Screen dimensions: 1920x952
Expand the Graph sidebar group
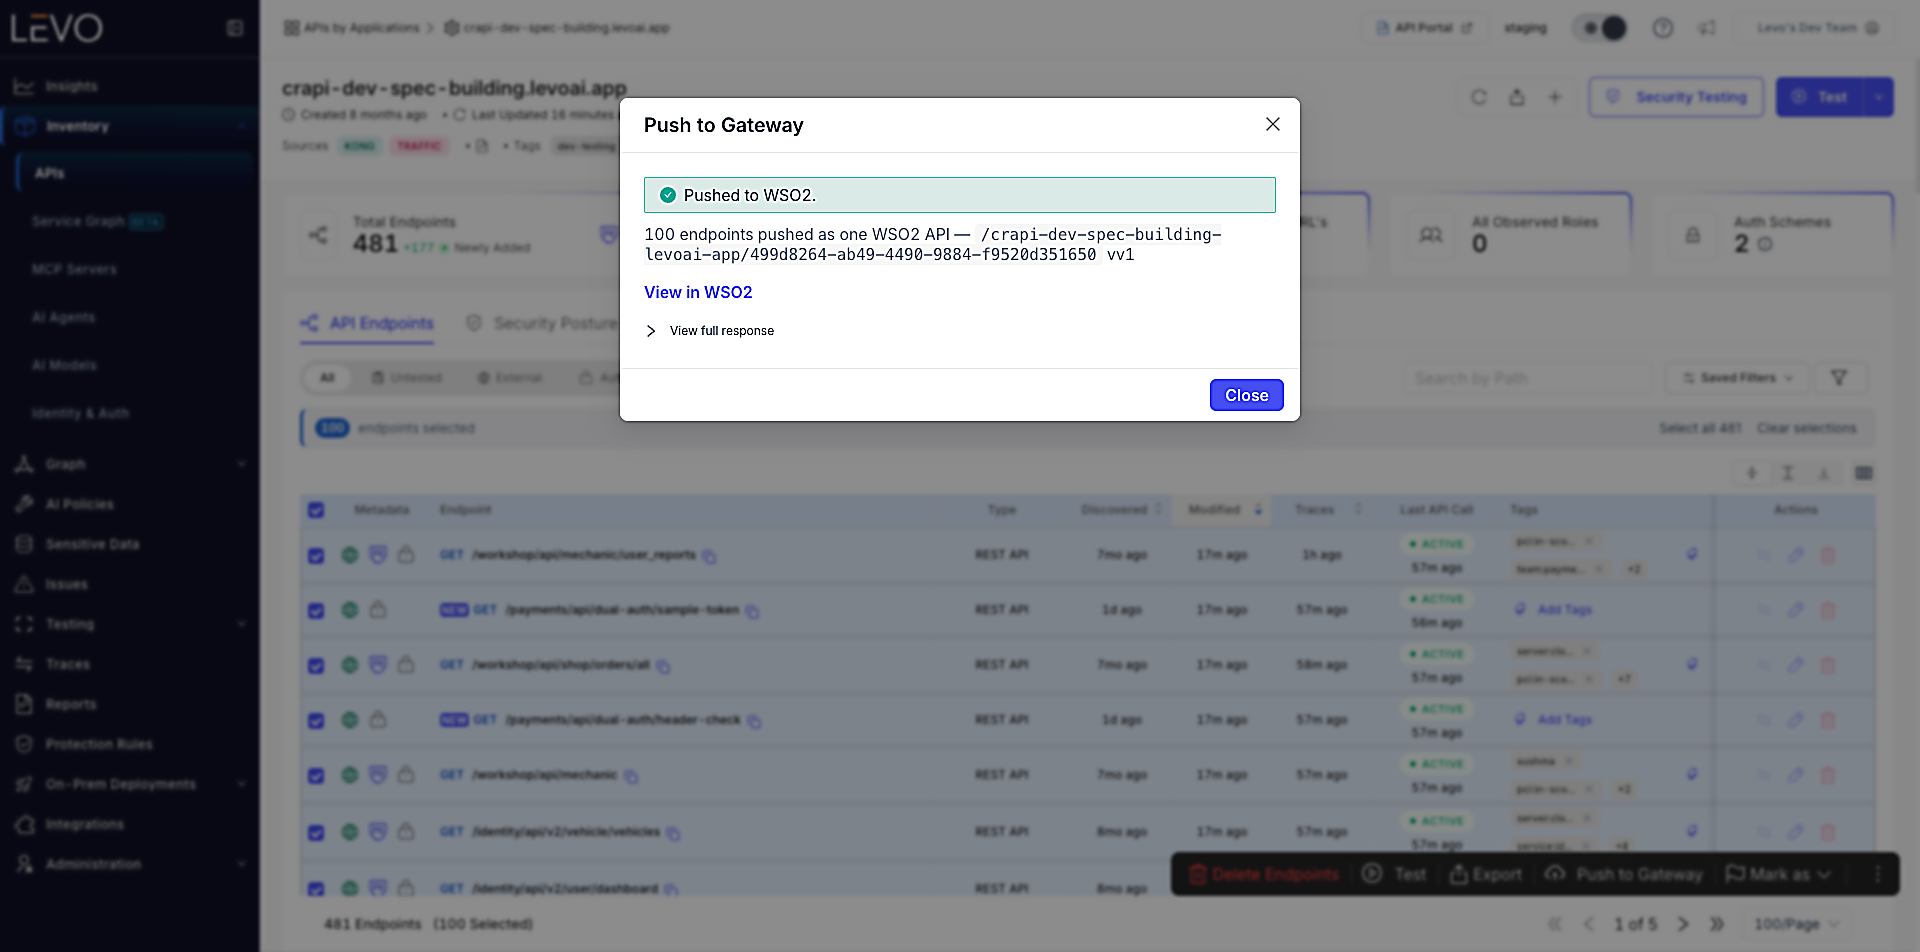coord(241,464)
